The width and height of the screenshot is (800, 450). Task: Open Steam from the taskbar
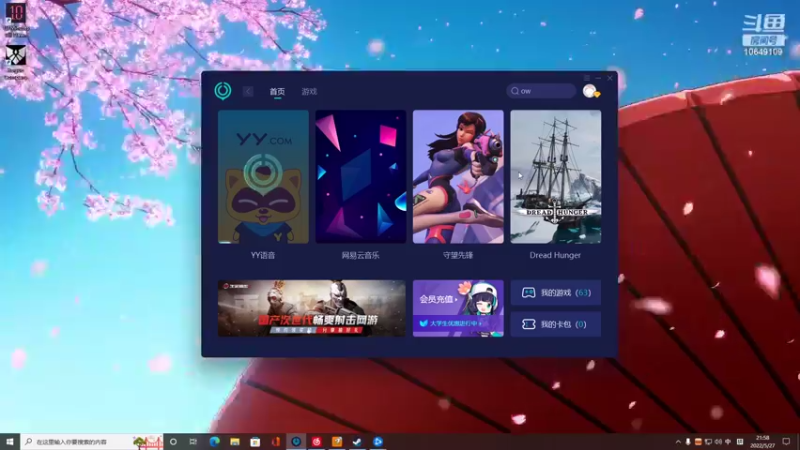(357, 441)
